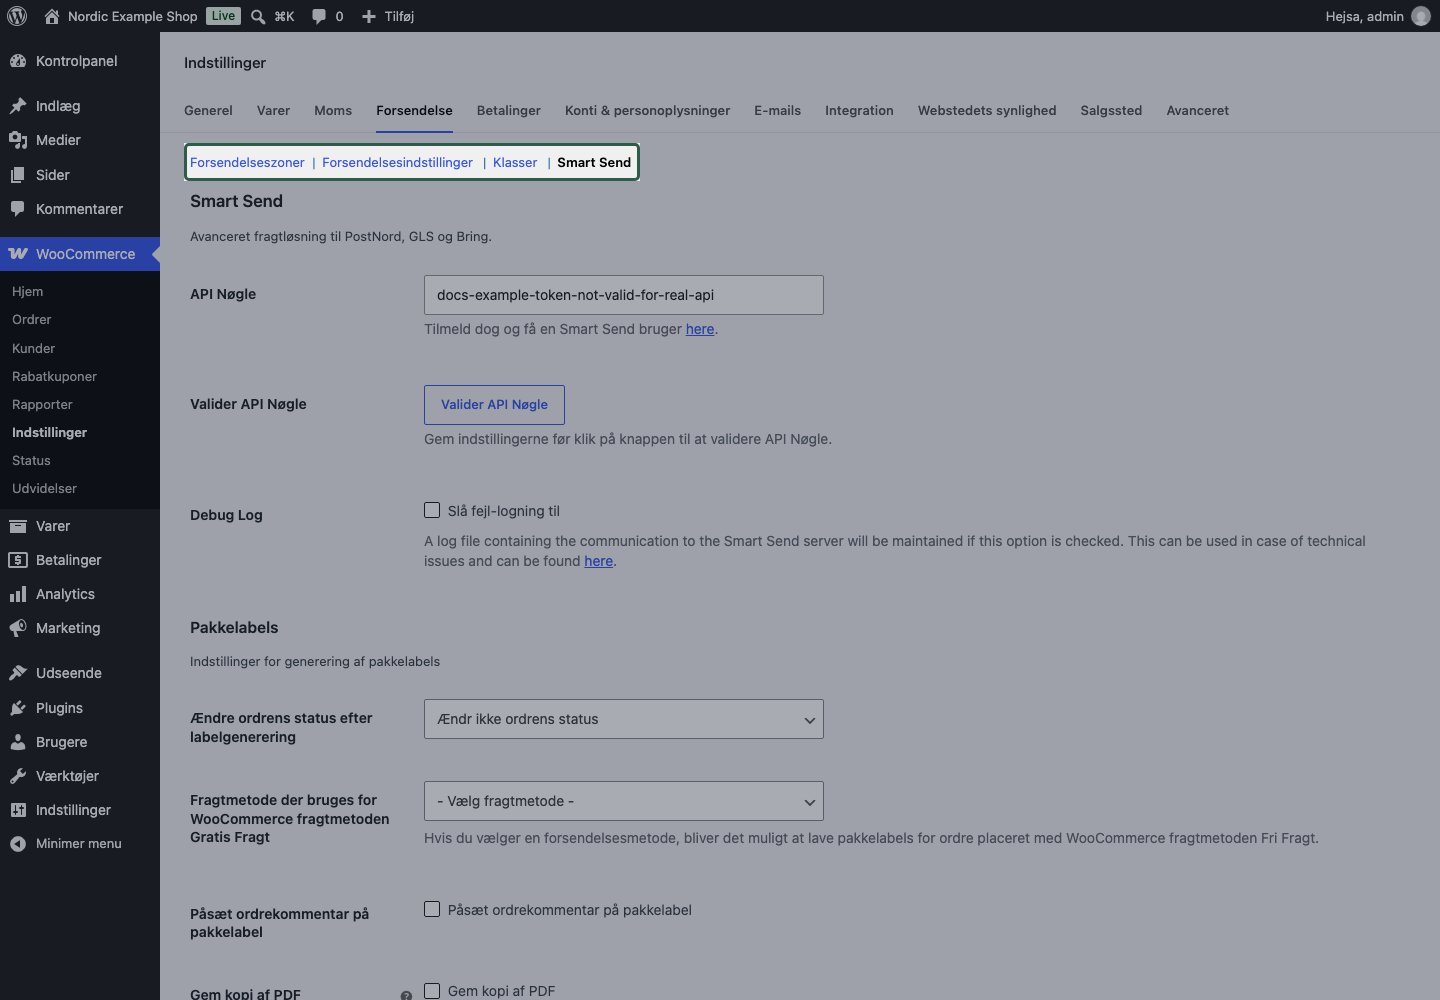Click the Plugins plug icon
Screen dimensions: 1440x1000
[x=18, y=708]
